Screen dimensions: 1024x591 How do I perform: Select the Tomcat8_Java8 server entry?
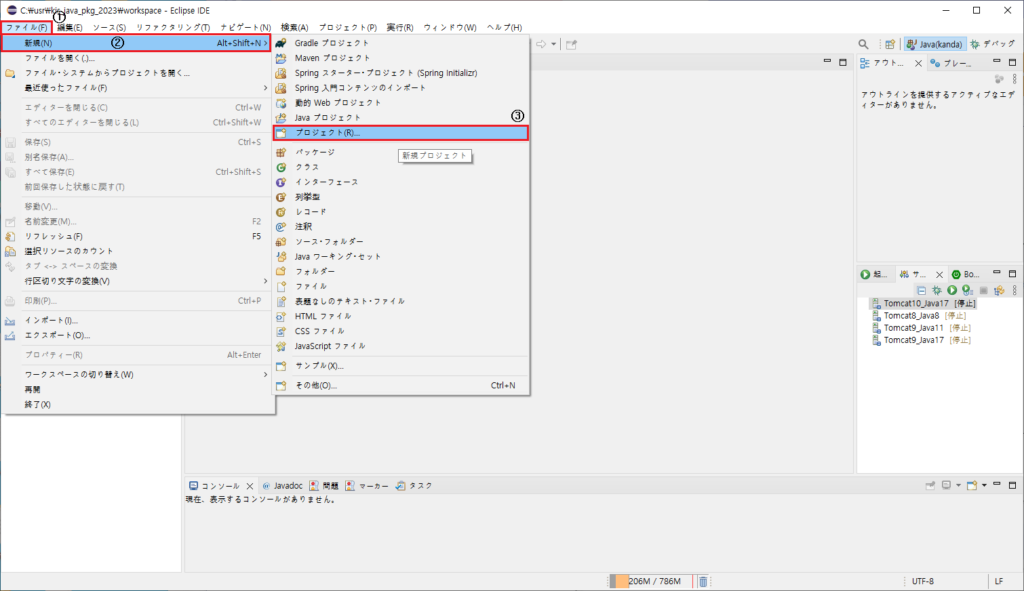tap(919, 316)
